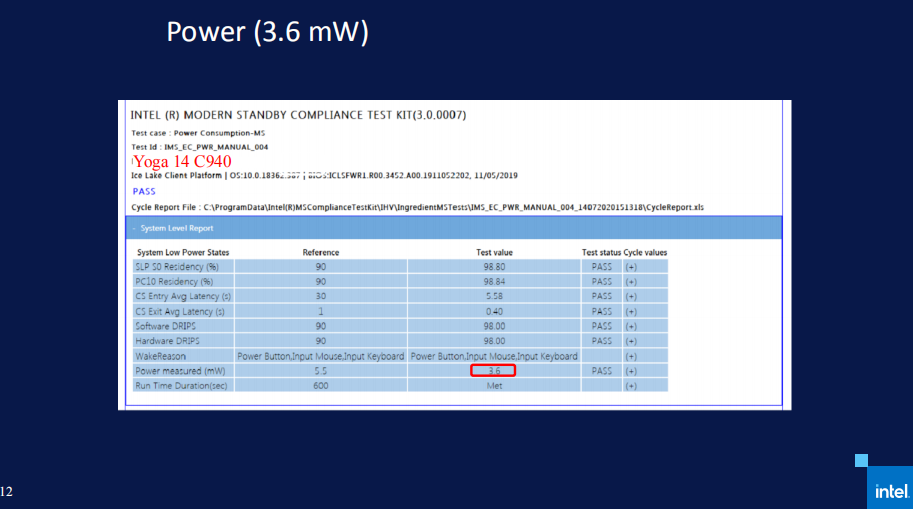Click the Intel logo
Screen dimensions: 913x509
890,488
